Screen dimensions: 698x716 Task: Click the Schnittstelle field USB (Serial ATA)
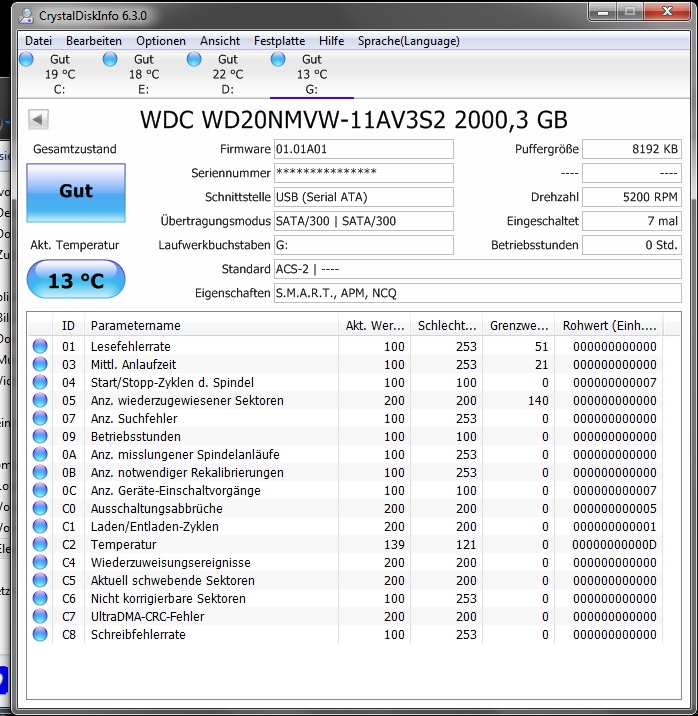tap(364, 197)
